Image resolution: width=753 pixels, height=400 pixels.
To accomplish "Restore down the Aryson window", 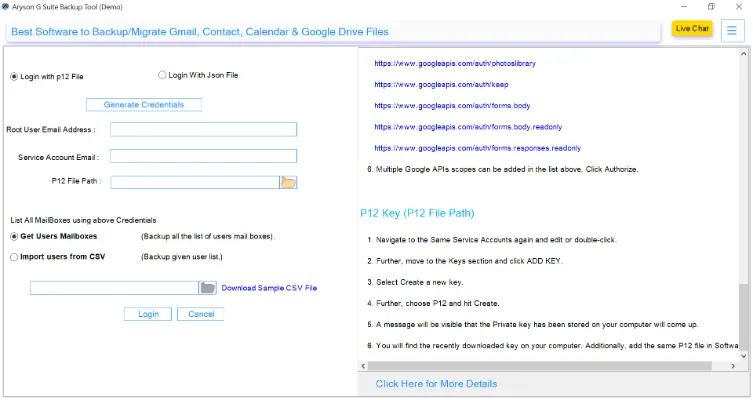I will pyautogui.click(x=711, y=7).
